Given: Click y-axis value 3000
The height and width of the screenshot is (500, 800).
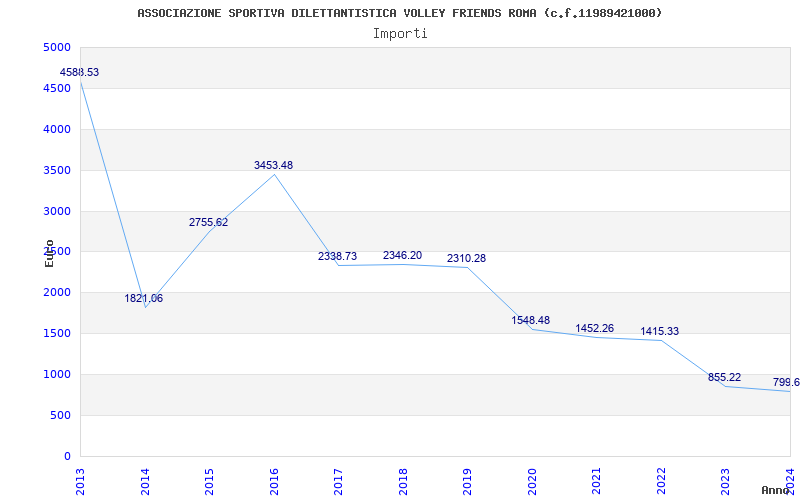Looking at the screenshot, I should click(x=57, y=211).
